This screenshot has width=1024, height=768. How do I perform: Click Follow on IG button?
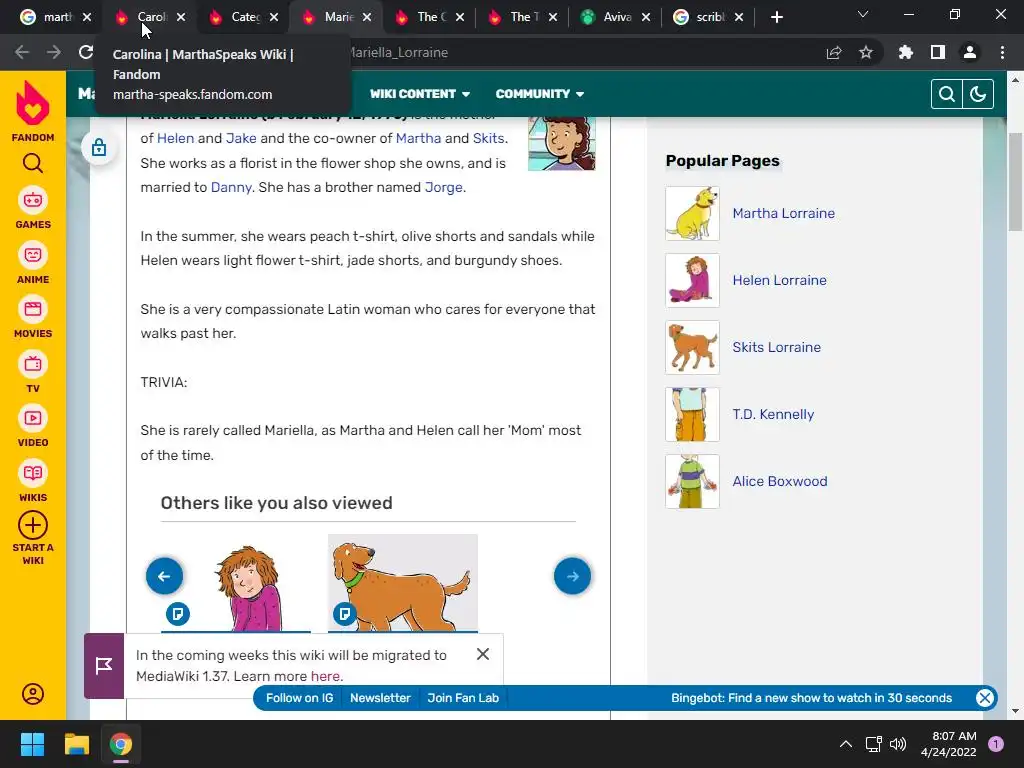(x=300, y=697)
